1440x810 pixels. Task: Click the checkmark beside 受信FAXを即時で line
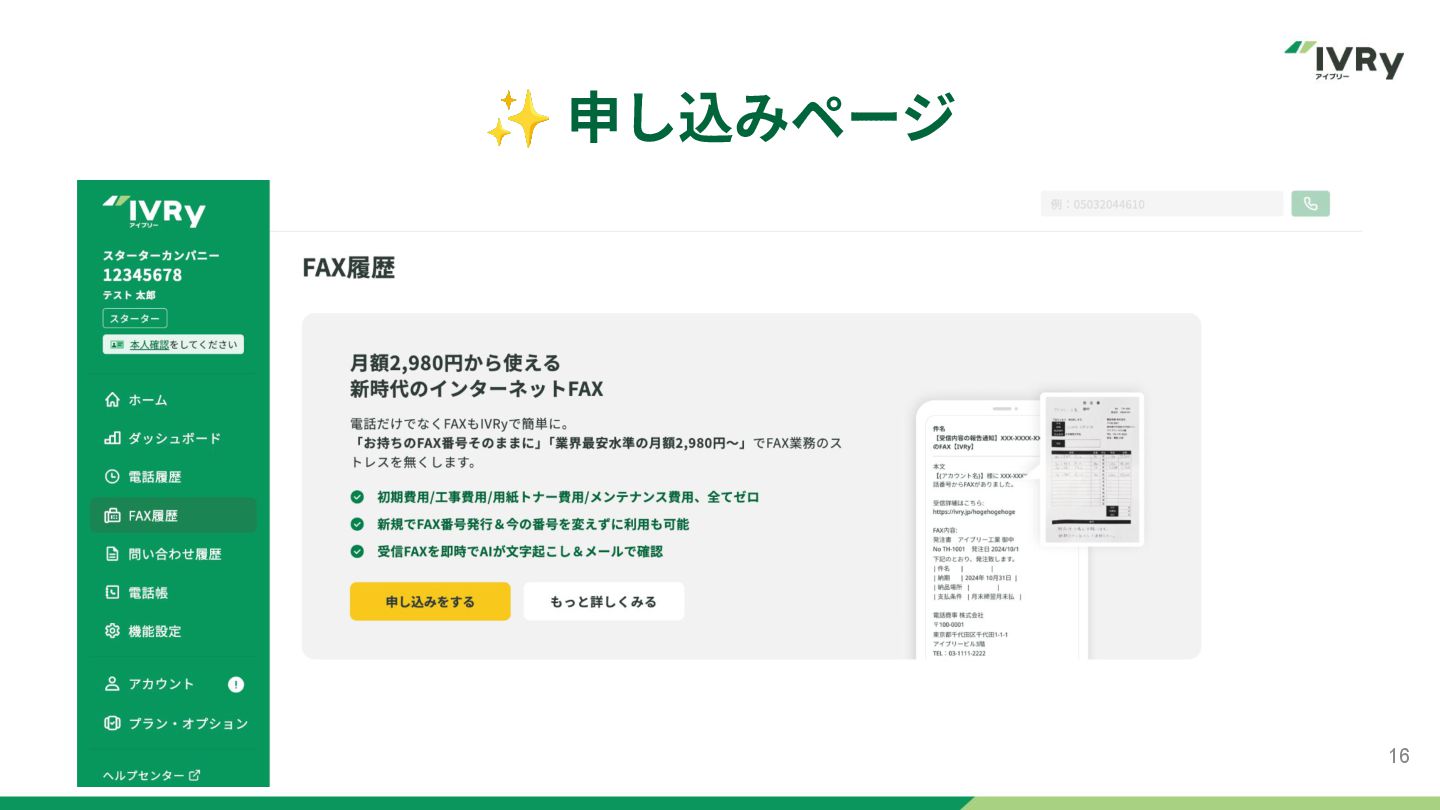tap(357, 551)
